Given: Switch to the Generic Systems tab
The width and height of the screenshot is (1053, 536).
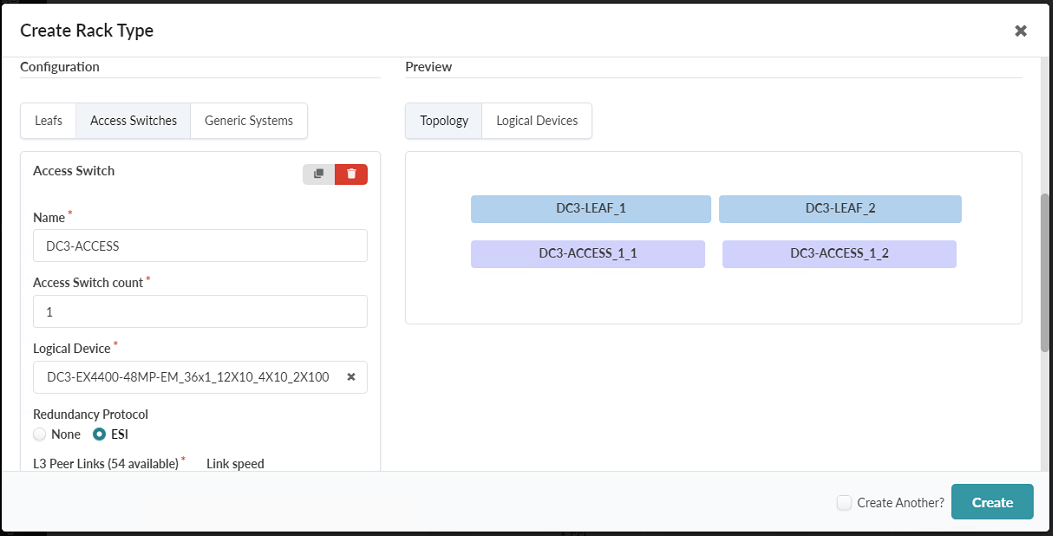Looking at the screenshot, I should tap(249, 121).
